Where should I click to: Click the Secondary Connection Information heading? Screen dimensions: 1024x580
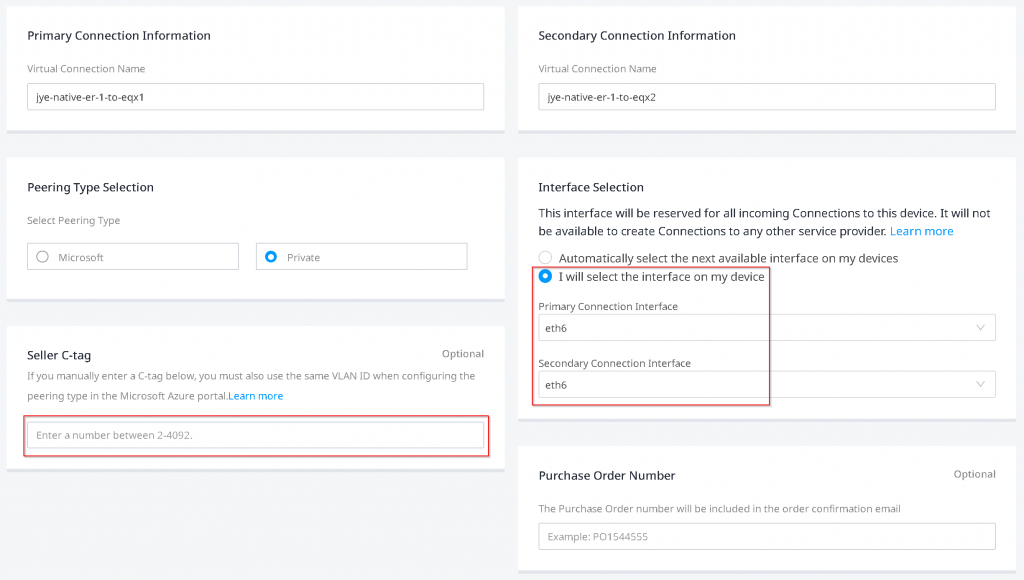(637, 36)
